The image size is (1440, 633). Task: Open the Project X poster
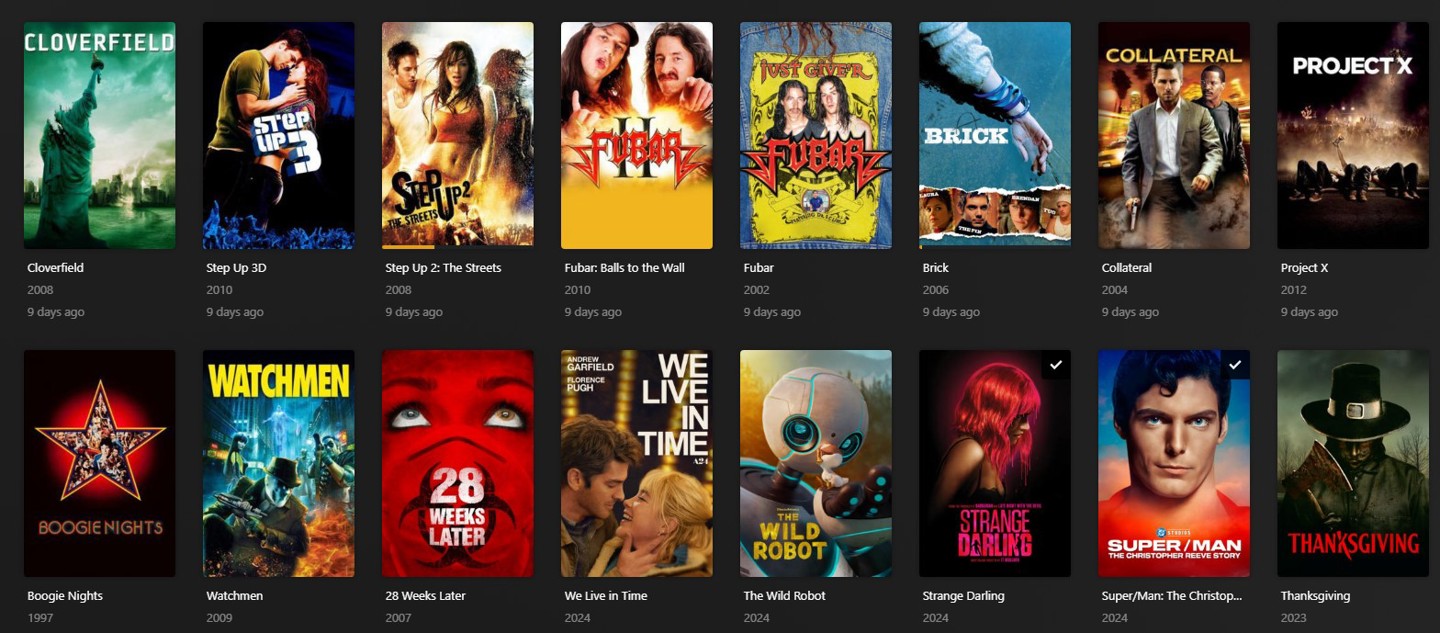click(x=1353, y=135)
